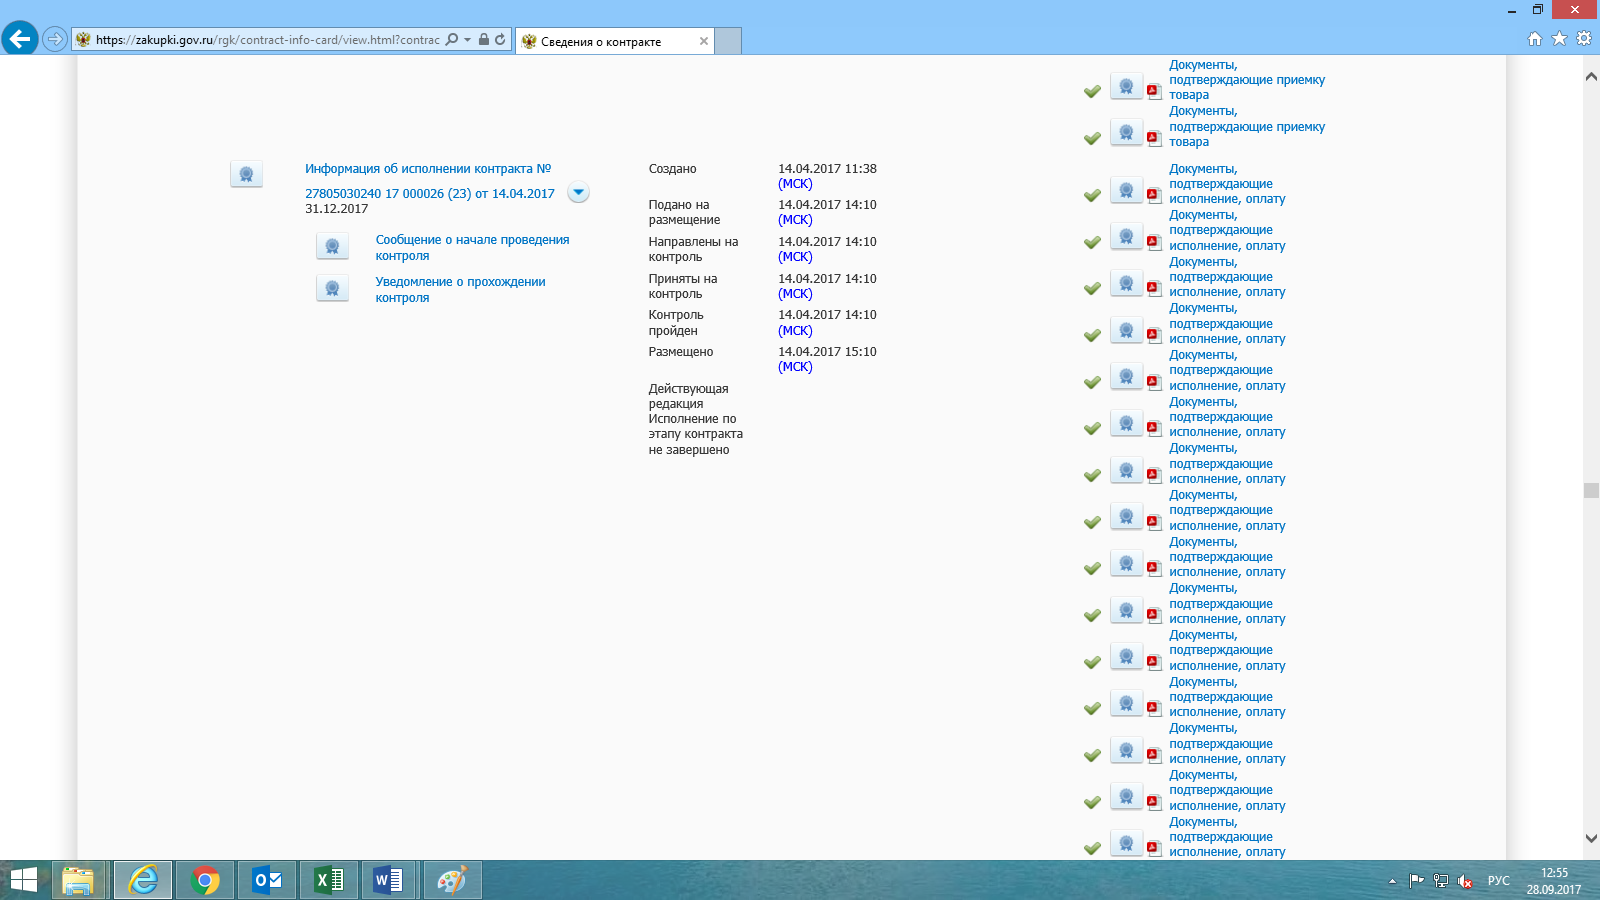
Task: Switch input language via 'РУС' indicator
Action: pyautogui.click(x=1498, y=881)
